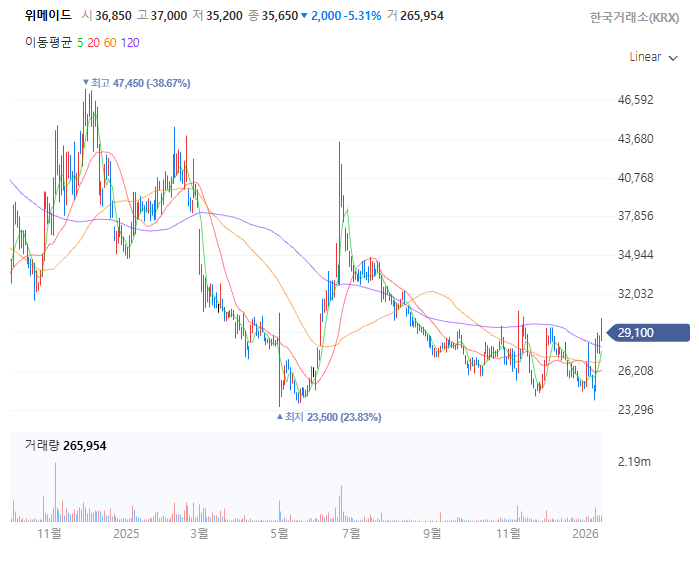699x562 pixels.
Task: Toggle the 60-day moving average line
Action: click(109, 42)
